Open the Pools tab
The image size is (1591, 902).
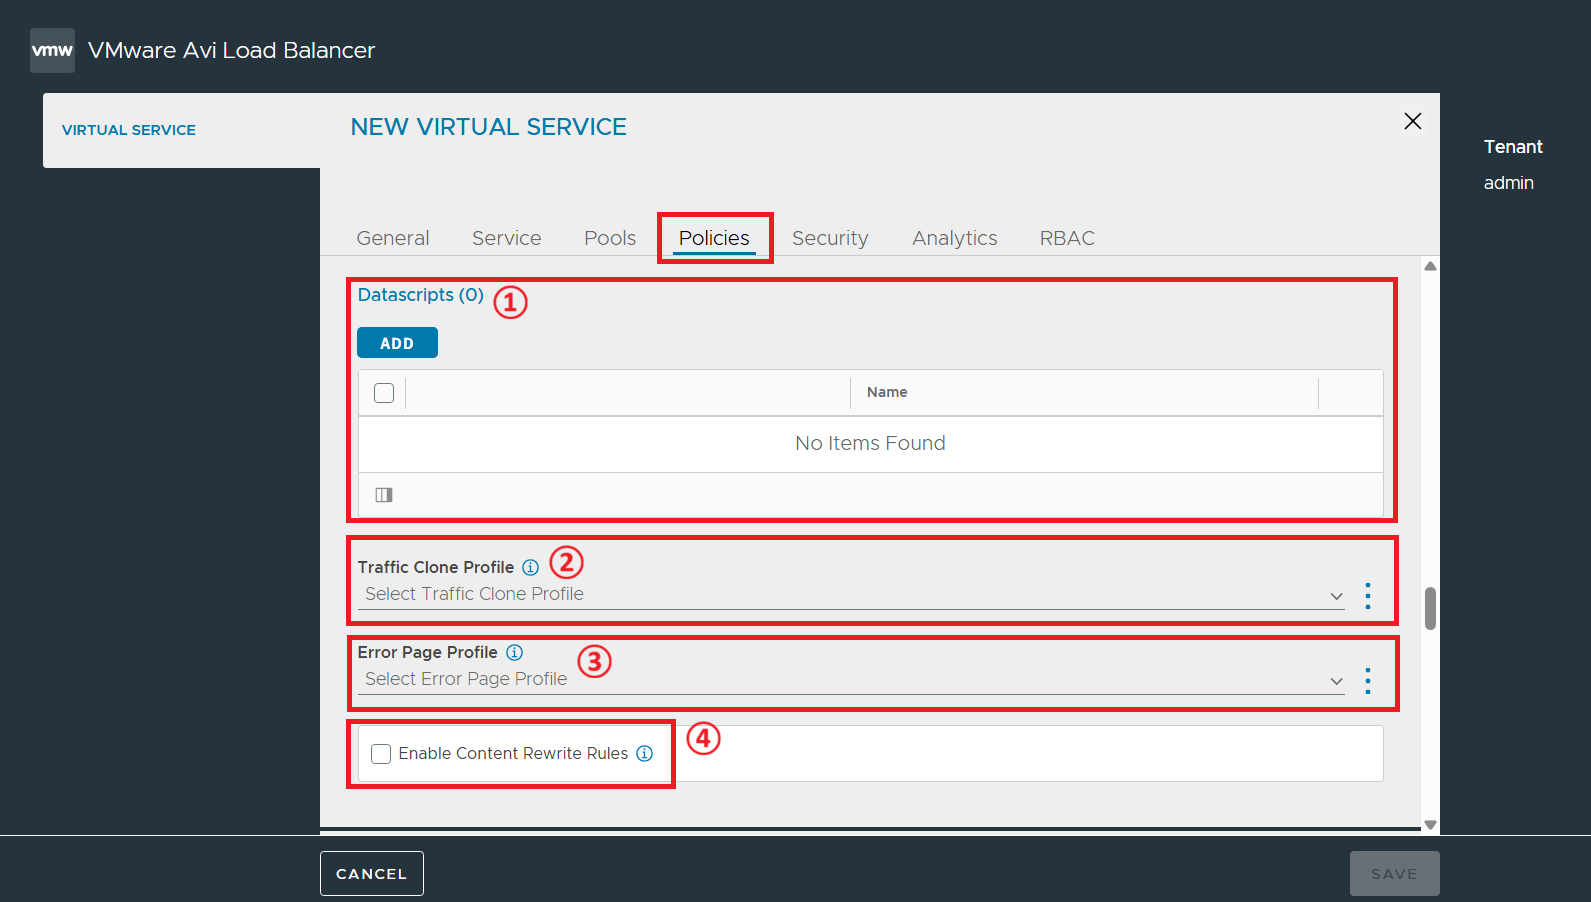[x=610, y=238]
